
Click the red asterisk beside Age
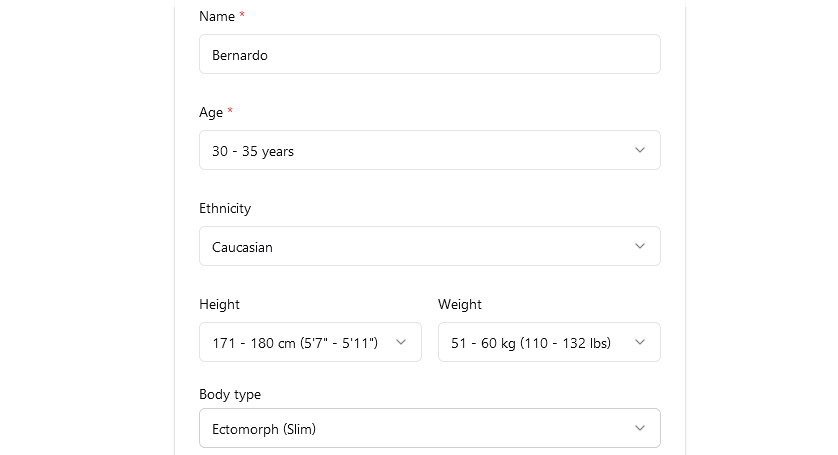coord(230,112)
